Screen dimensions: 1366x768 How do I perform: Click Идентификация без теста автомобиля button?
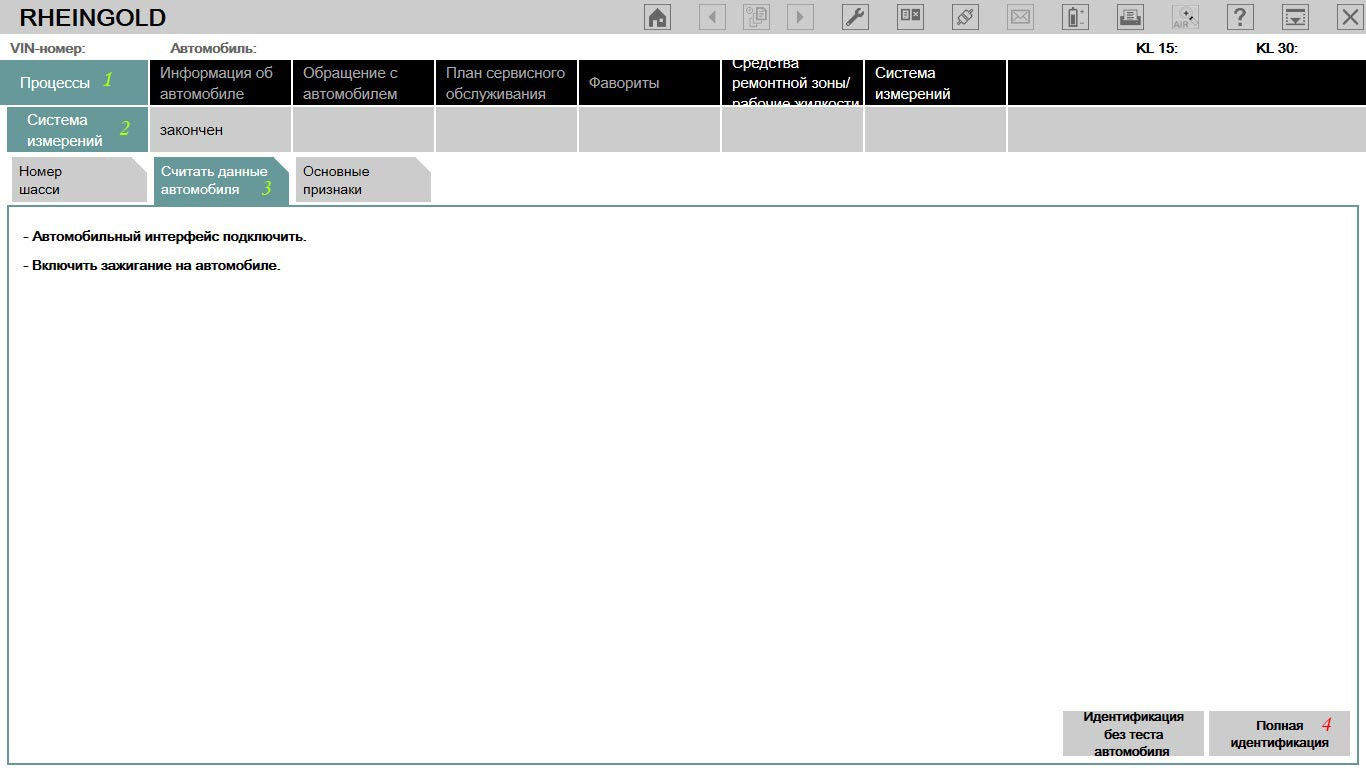tap(1134, 734)
